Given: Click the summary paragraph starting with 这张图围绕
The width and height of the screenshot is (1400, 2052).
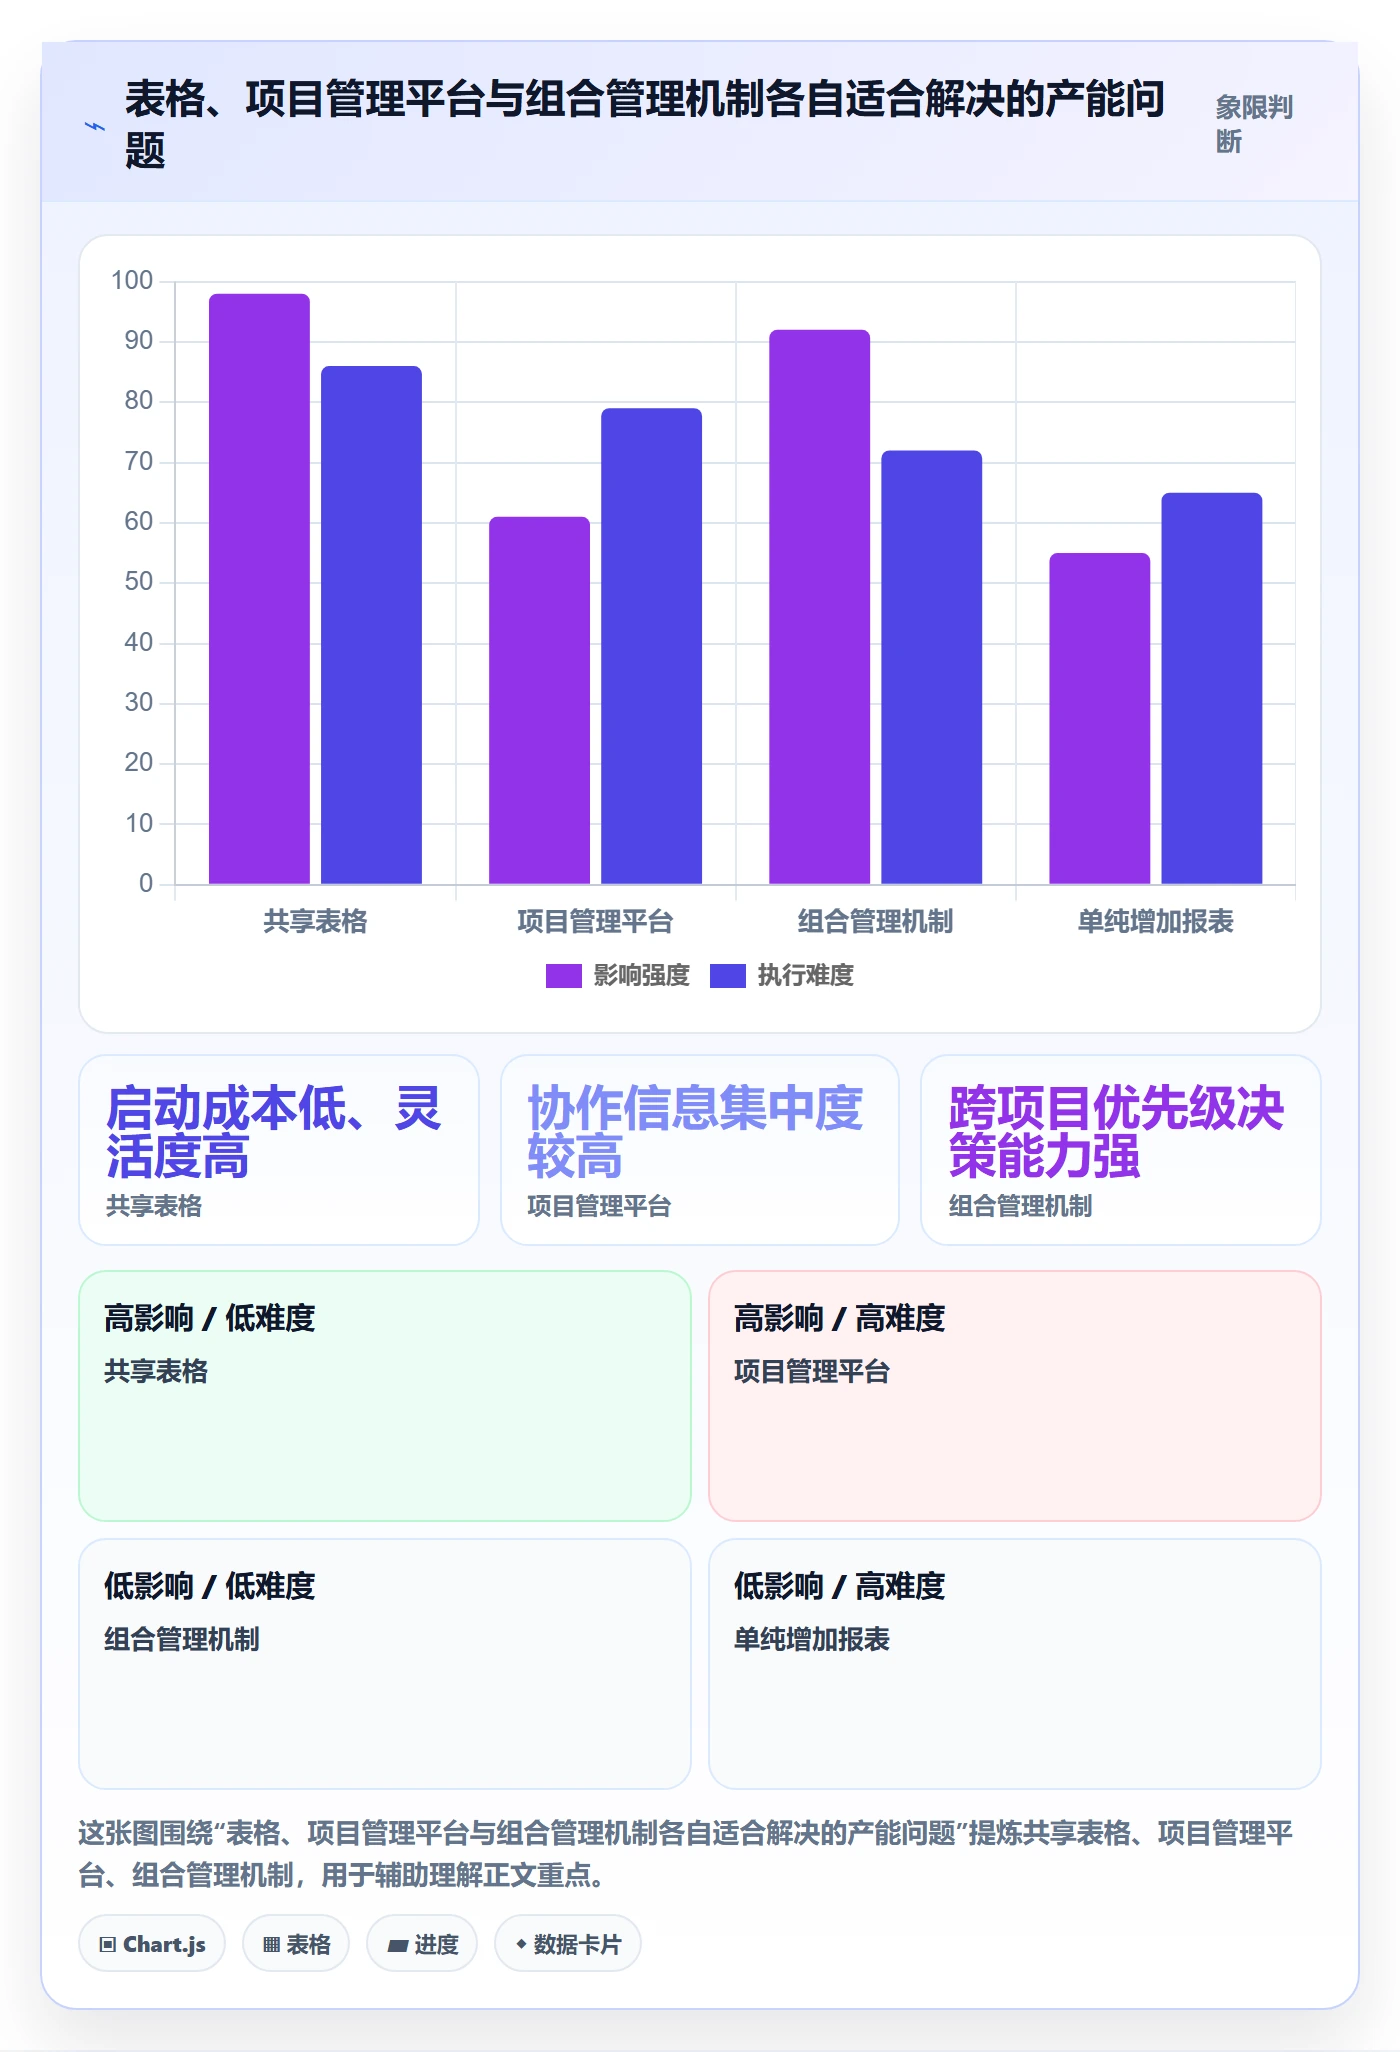Looking at the screenshot, I should (x=687, y=1854).
